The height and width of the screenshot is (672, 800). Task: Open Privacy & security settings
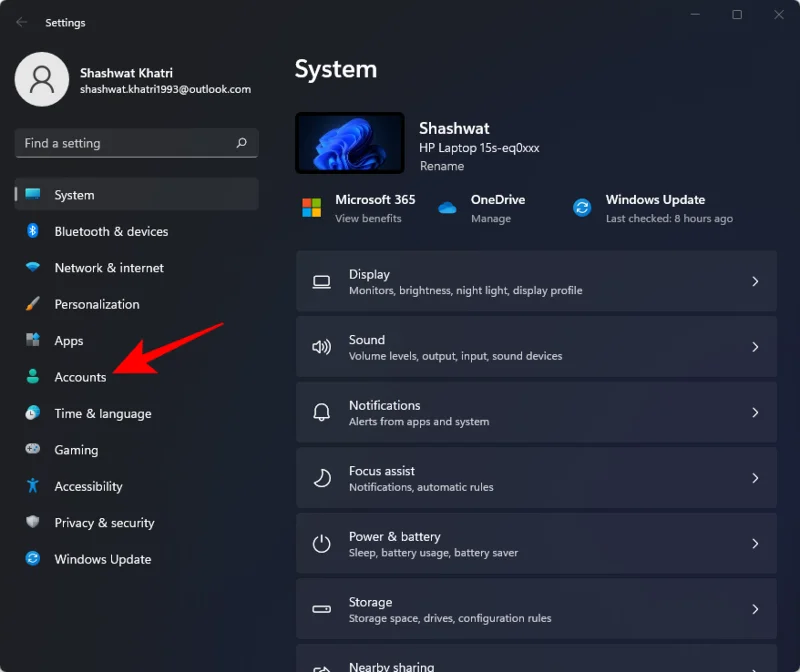point(104,522)
